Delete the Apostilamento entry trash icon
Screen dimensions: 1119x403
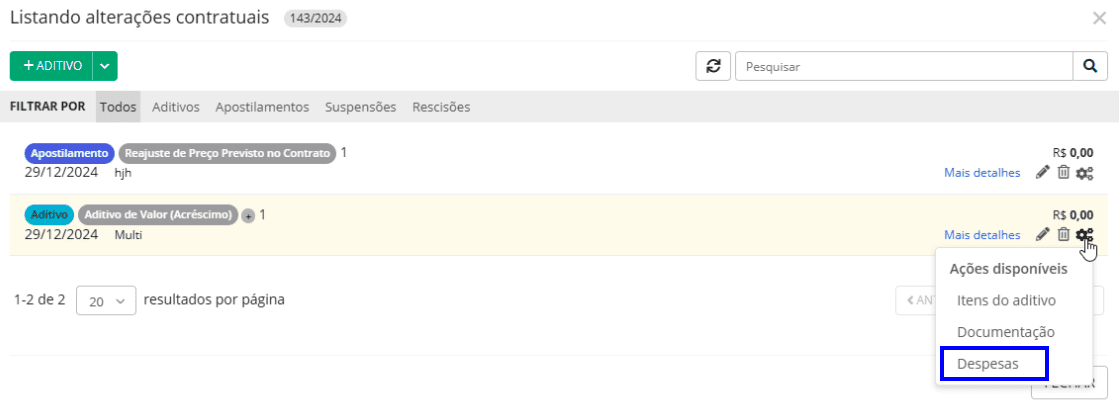click(1063, 172)
